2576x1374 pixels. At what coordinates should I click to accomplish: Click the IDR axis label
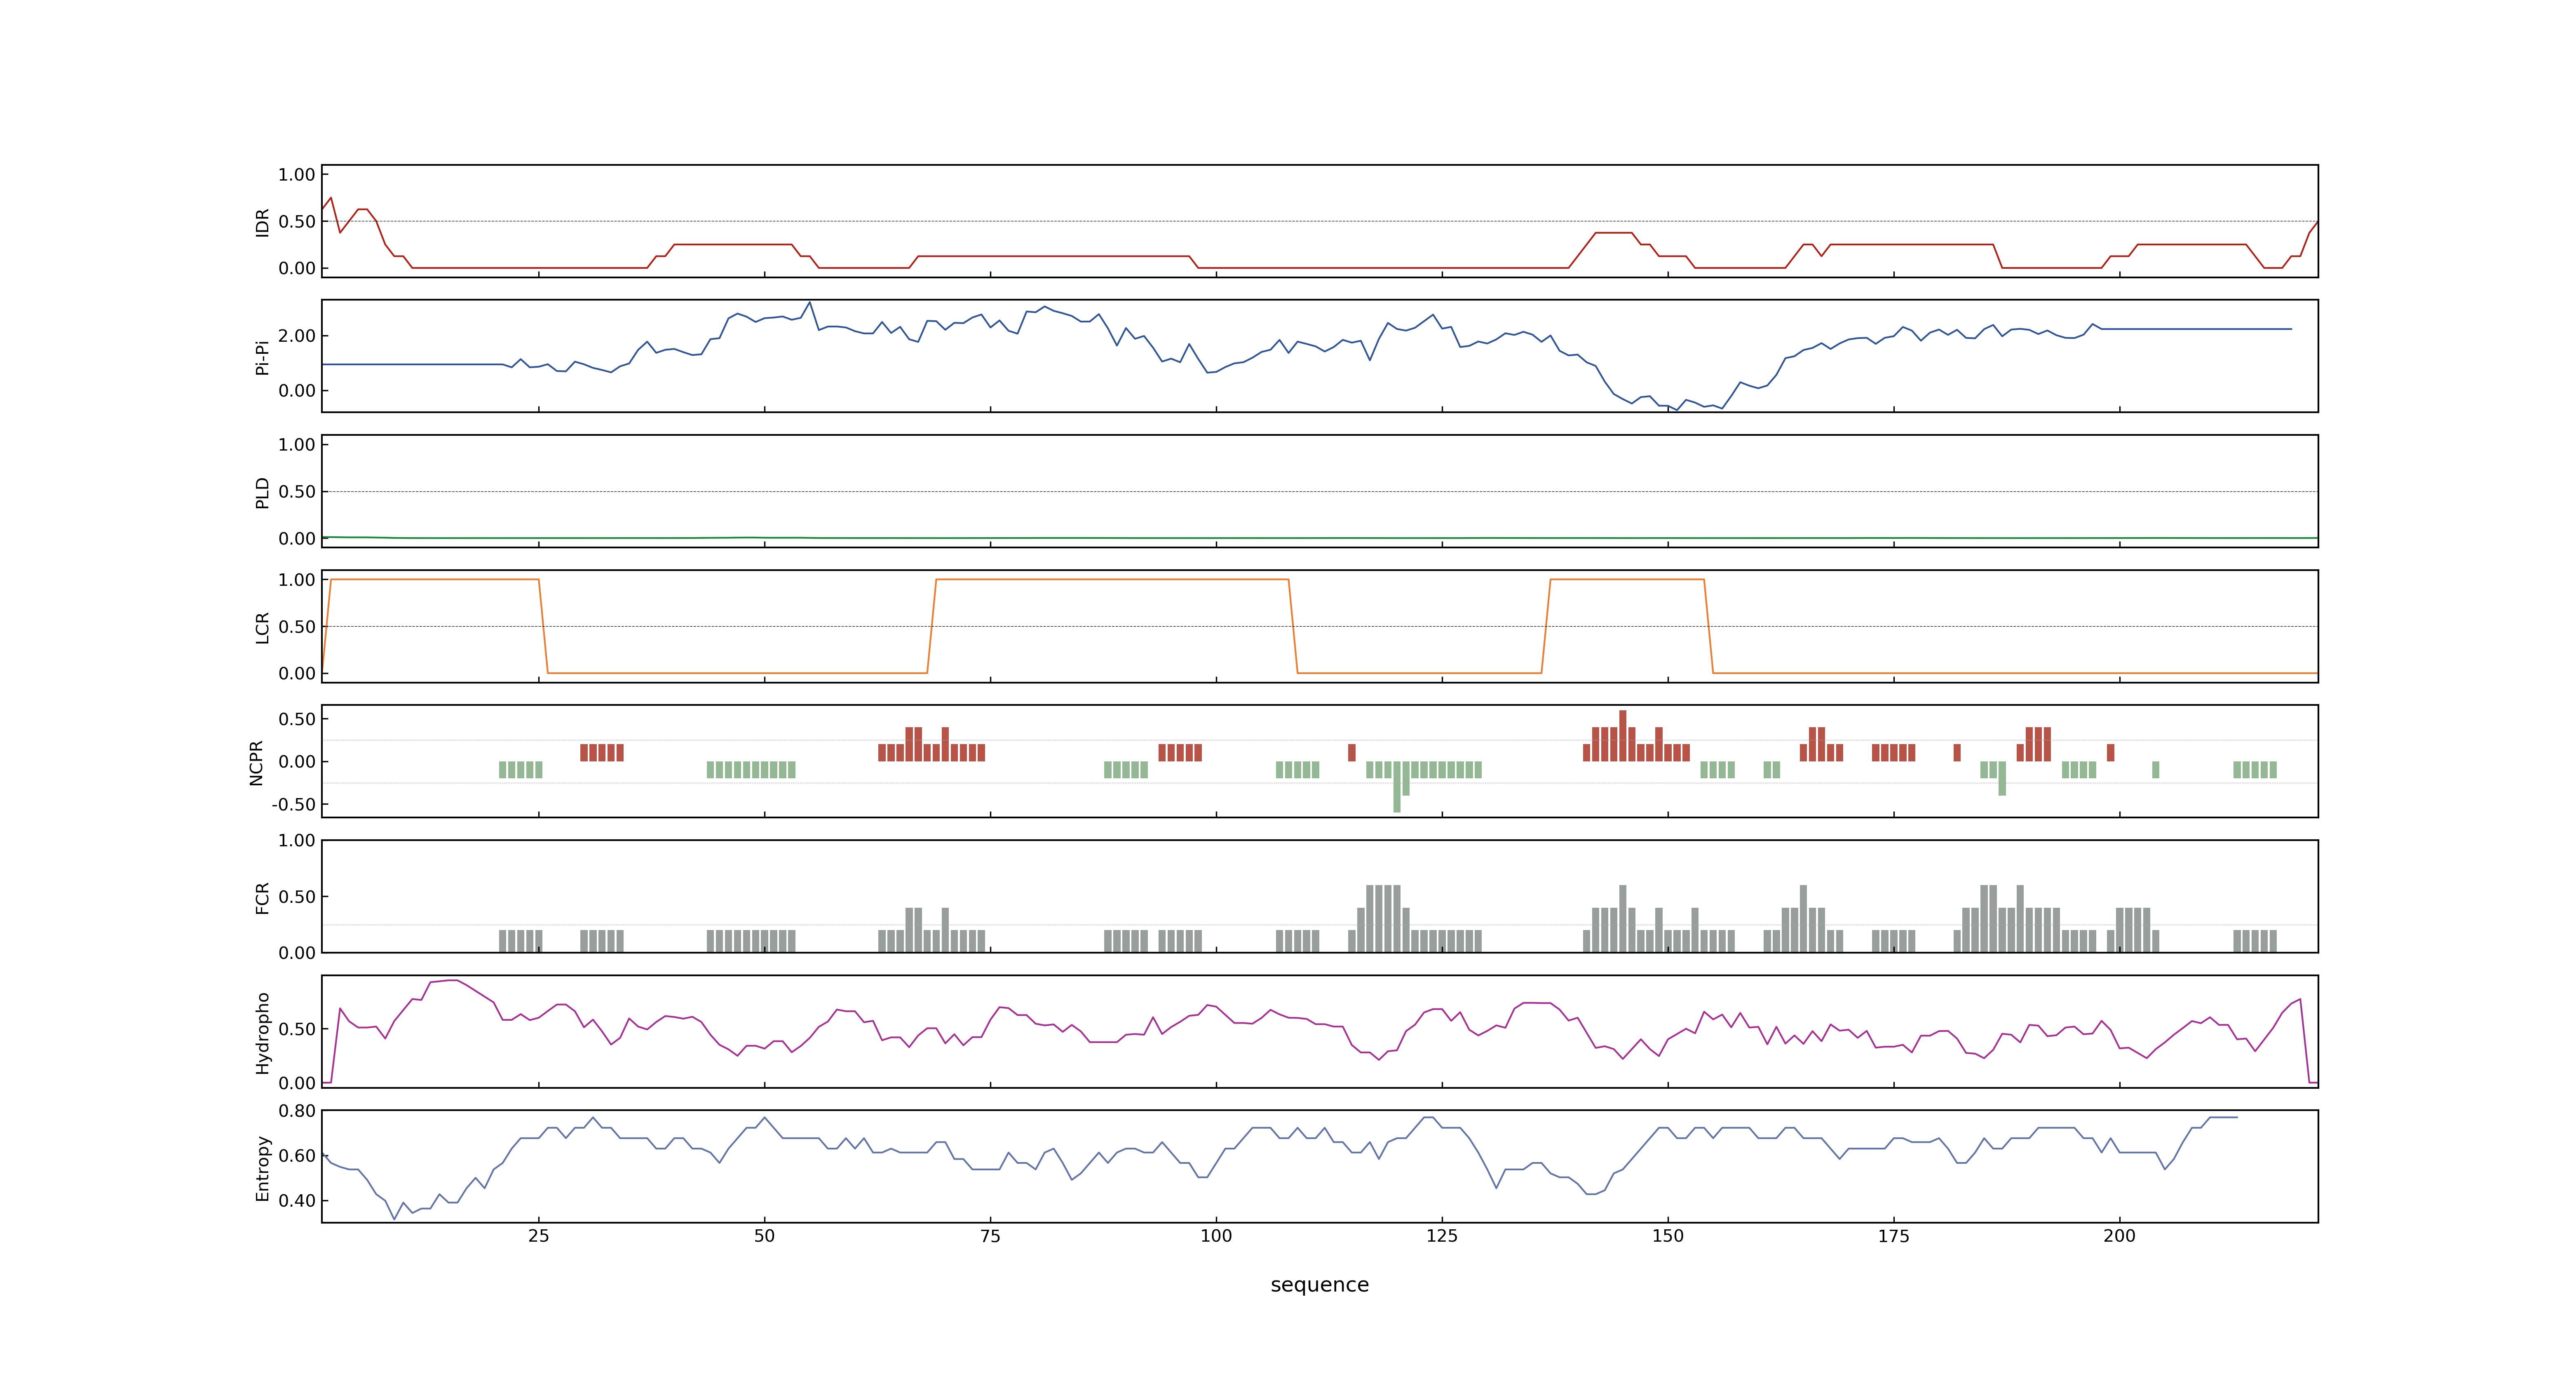click(x=262, y=222)
